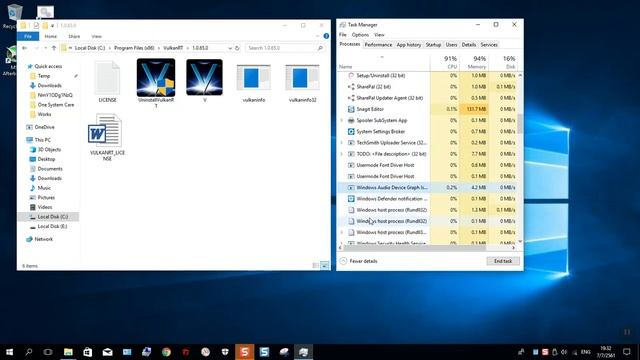Screen dimensions: 640x360
Task: Switch to App history tab
Action: pyautogui.click(x=409, y=45)
